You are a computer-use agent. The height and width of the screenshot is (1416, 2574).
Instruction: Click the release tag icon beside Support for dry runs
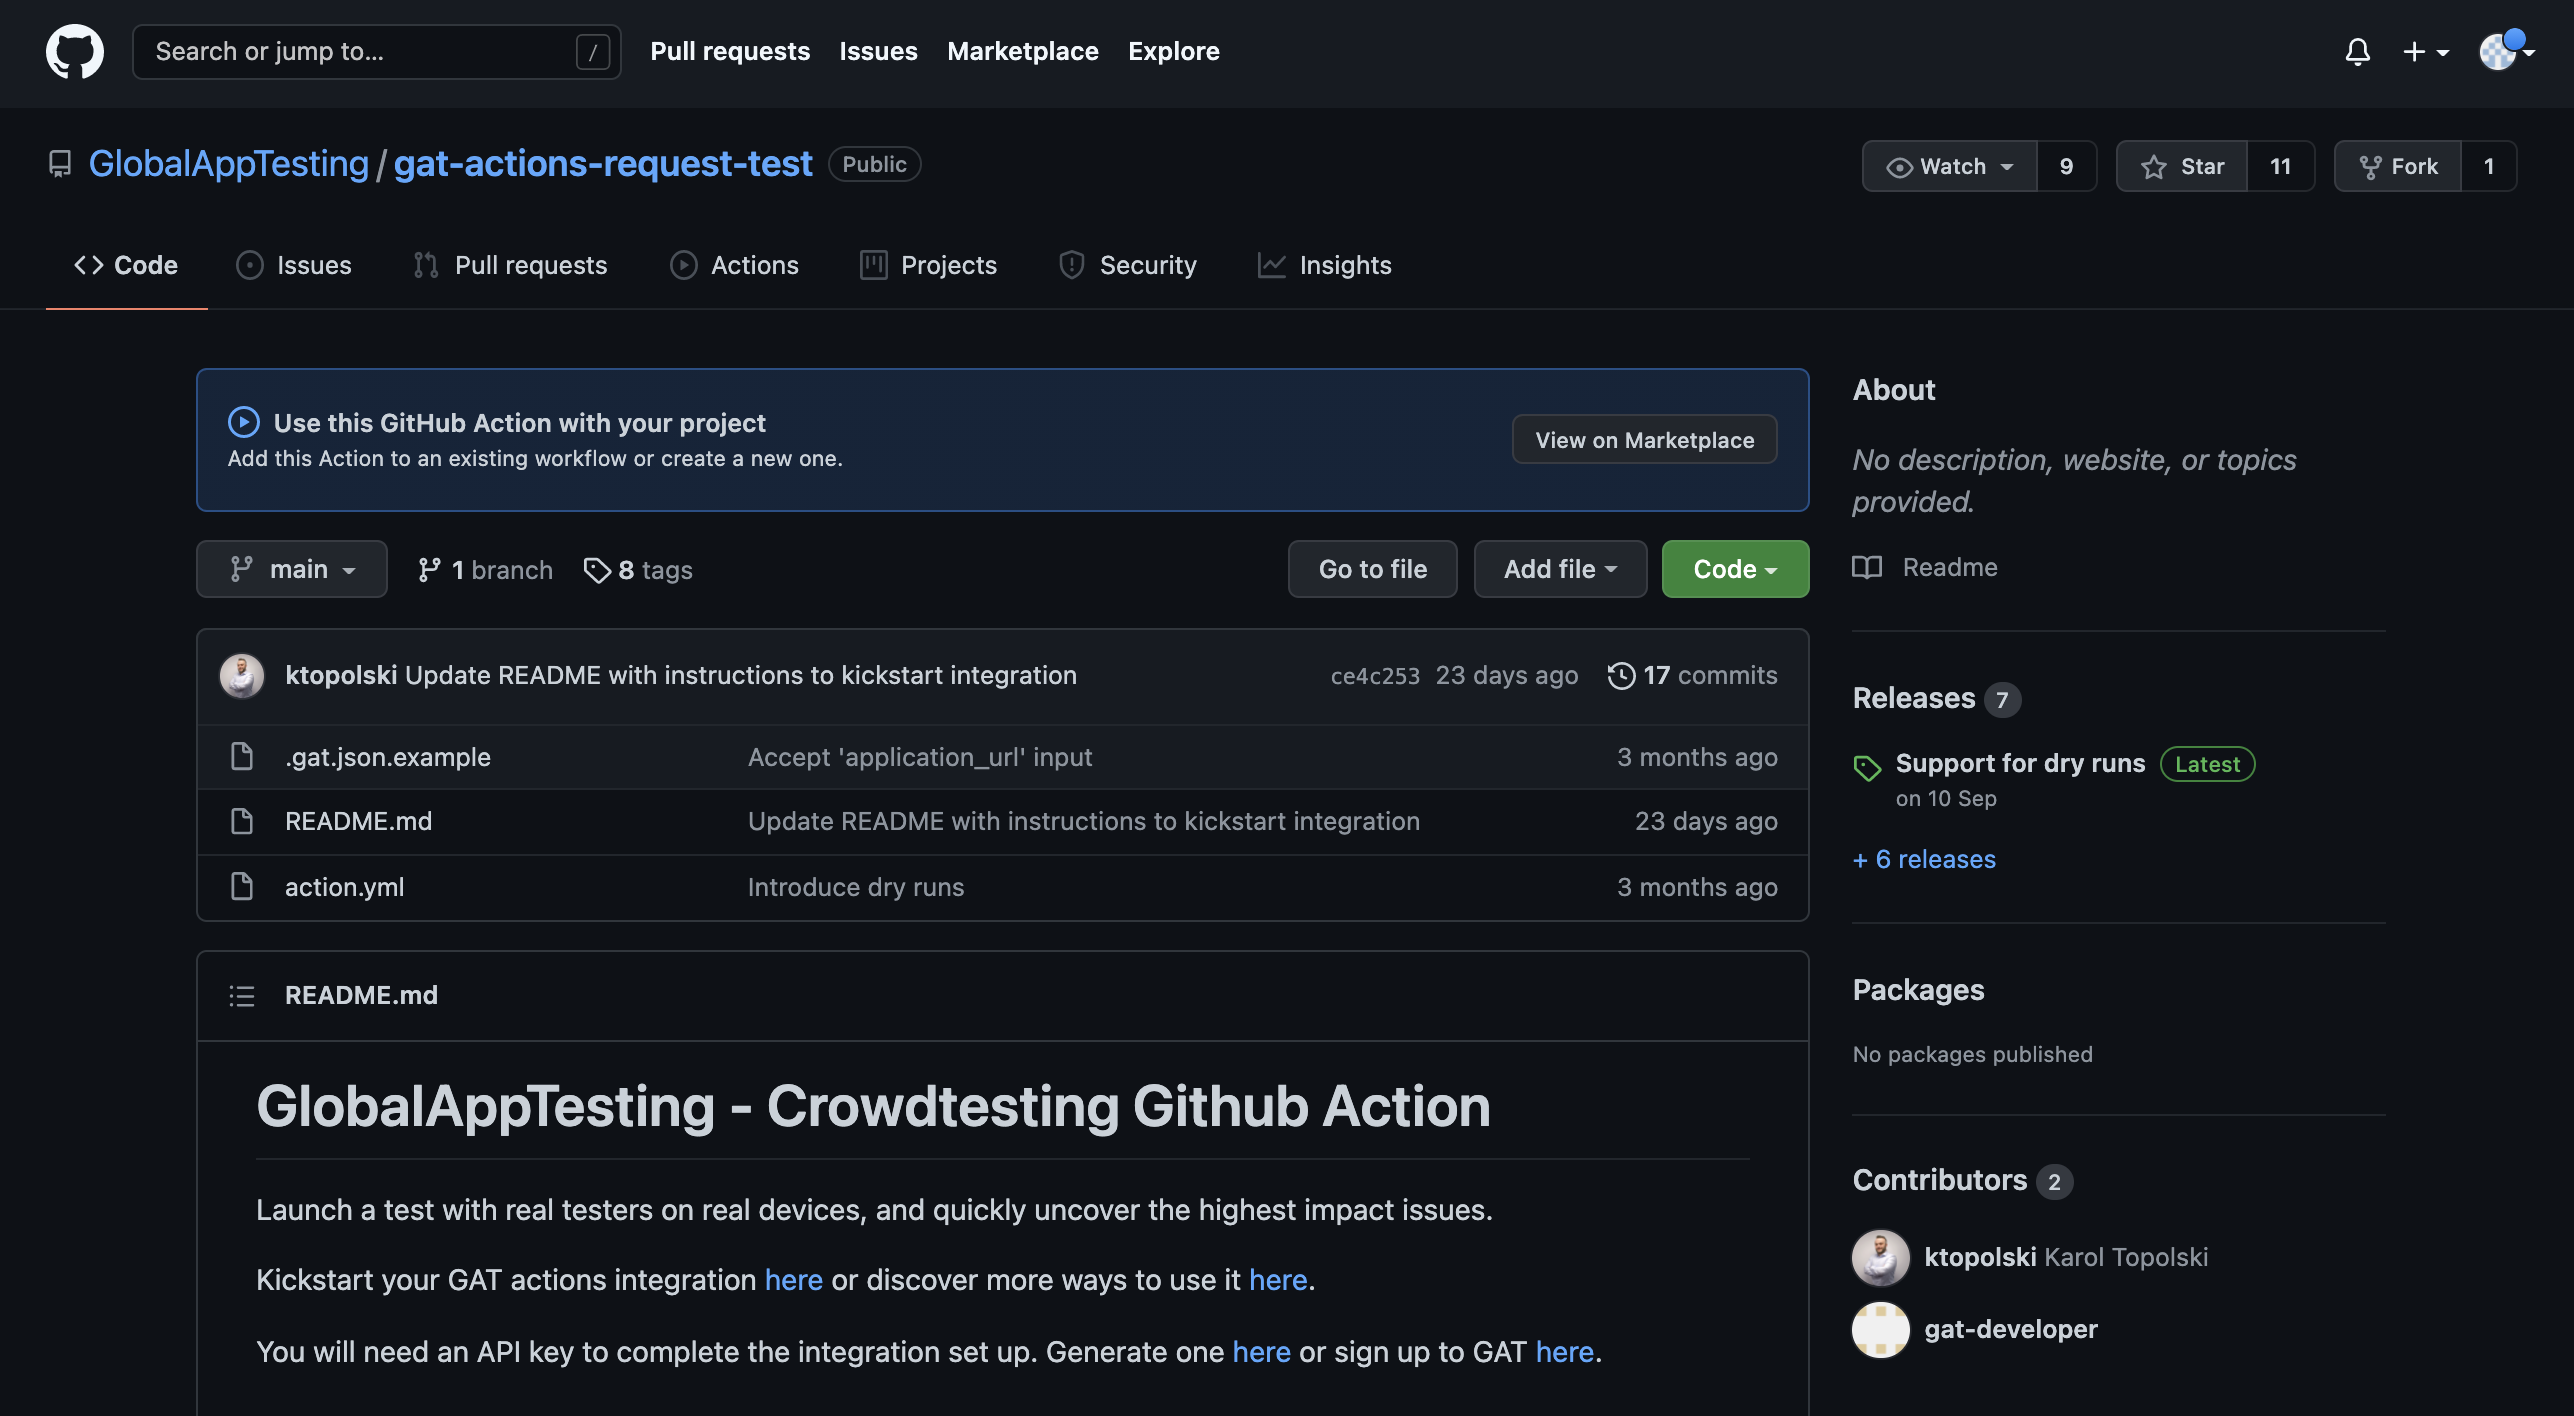coord(1867,767)
